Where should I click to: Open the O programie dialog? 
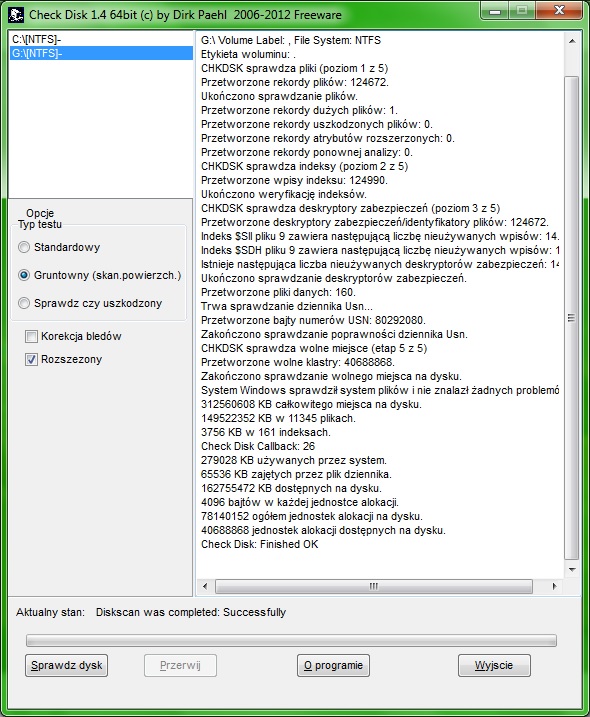(333, 665)
